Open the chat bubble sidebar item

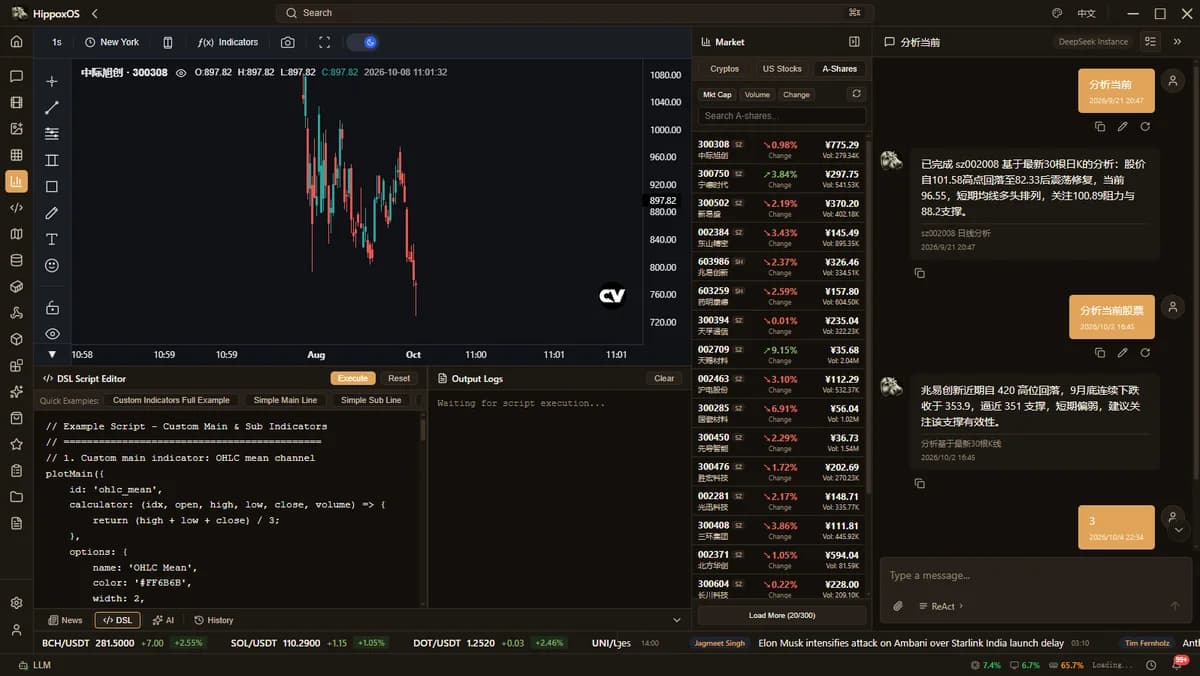coord(16,76)
